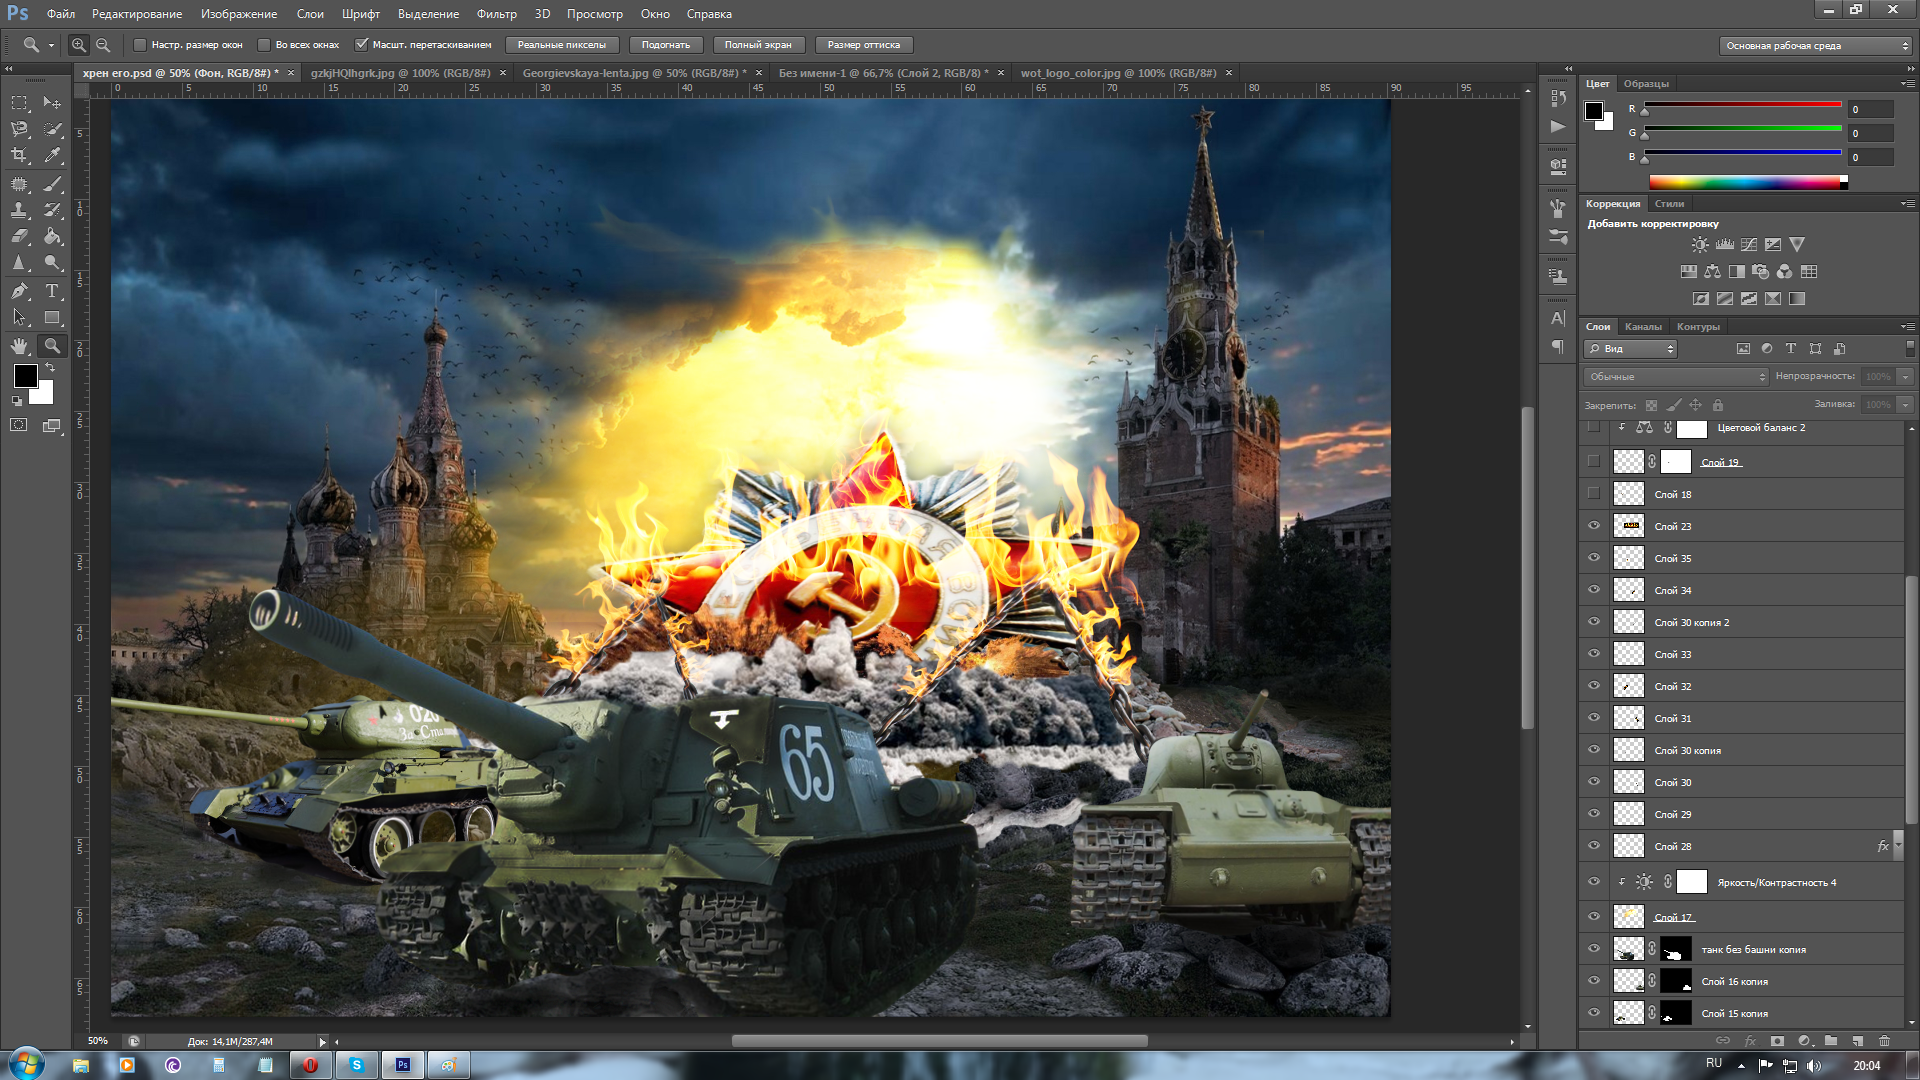Open the Фильтр menu
1920x1080 pixels.
(497, 14)
